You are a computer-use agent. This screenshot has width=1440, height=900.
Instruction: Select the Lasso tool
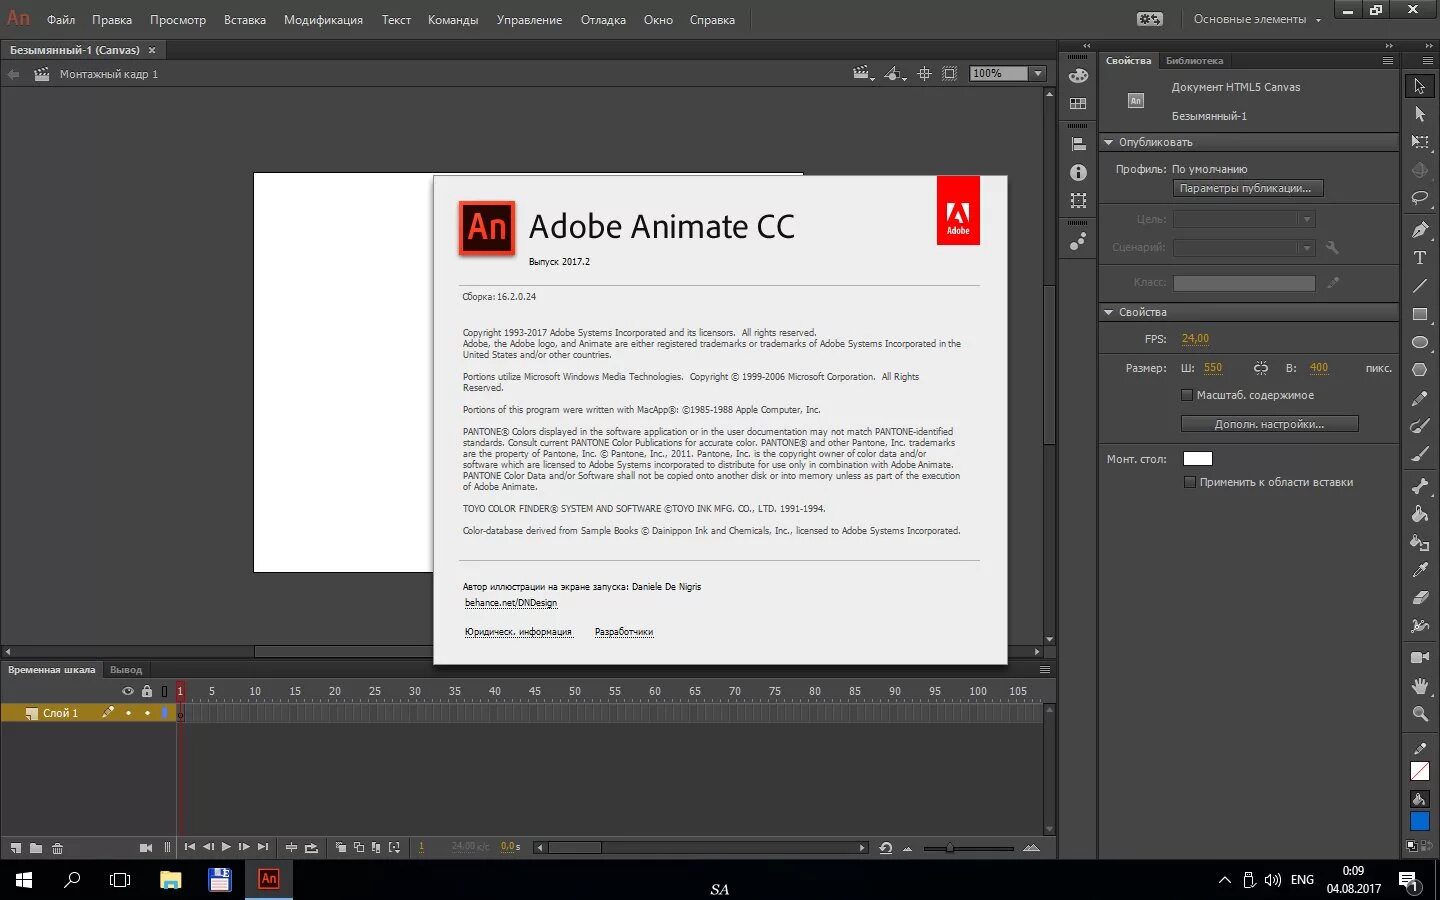click(1419, 198)
